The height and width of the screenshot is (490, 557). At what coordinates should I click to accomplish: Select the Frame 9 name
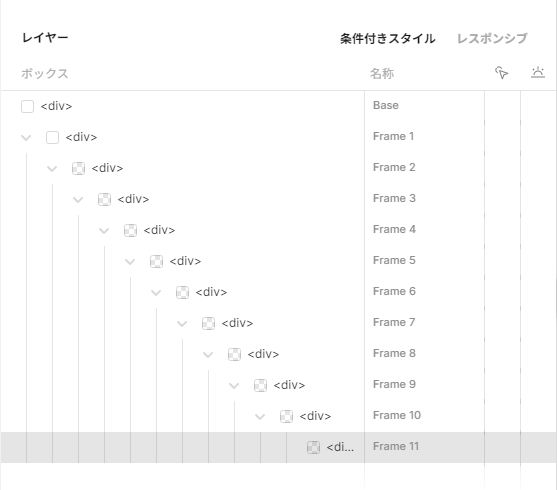coord(394,384)
